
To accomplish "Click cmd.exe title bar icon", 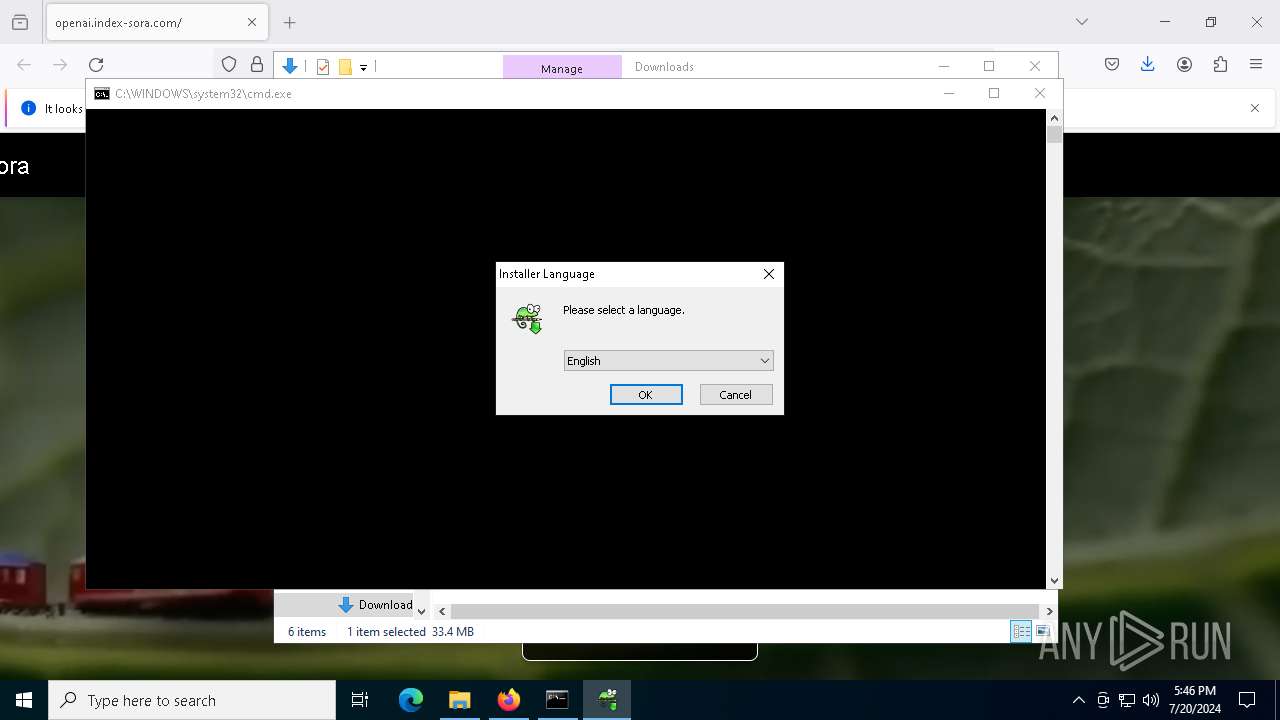I will point(102,94).
